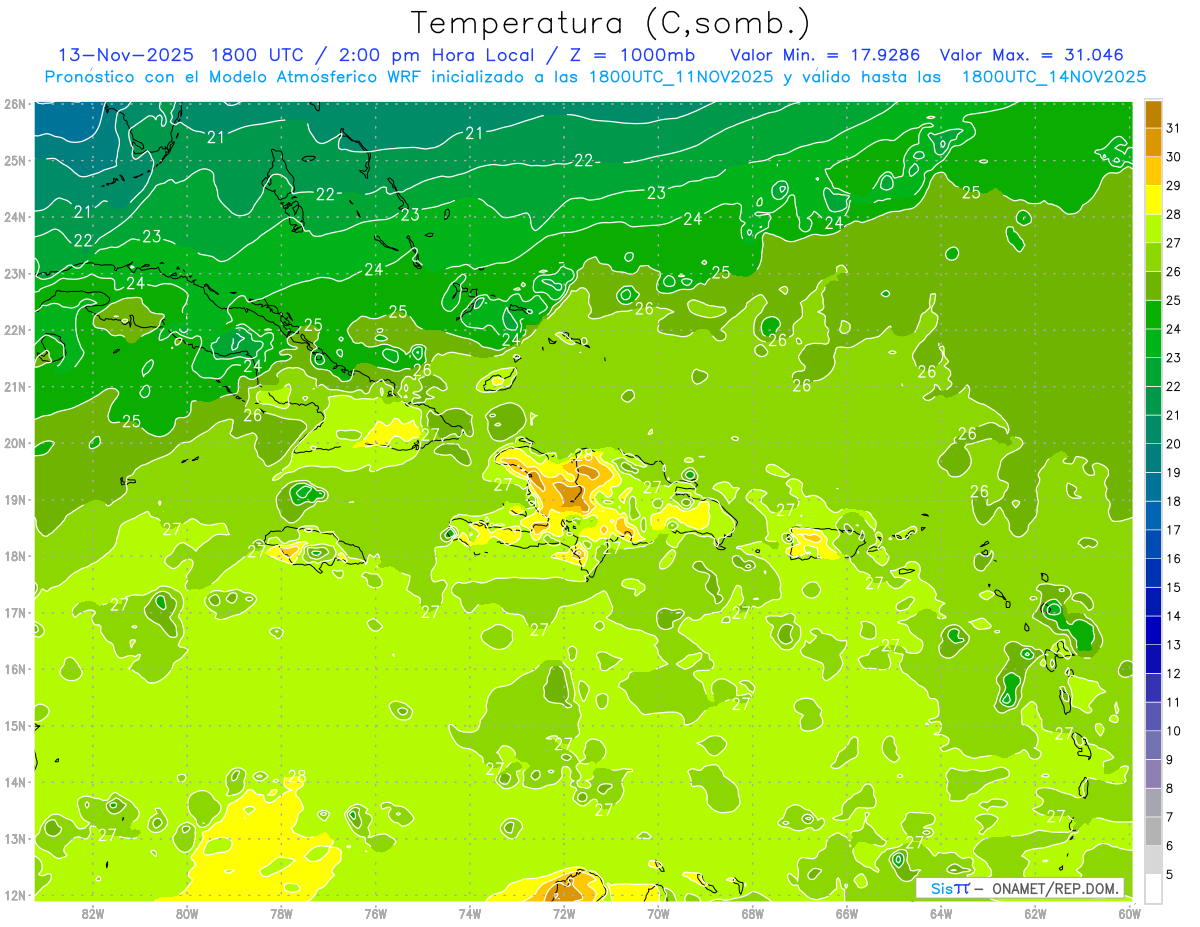Click the latitude axis label '12N'
The image size is (1200, 927).
[x=14, y=895]
